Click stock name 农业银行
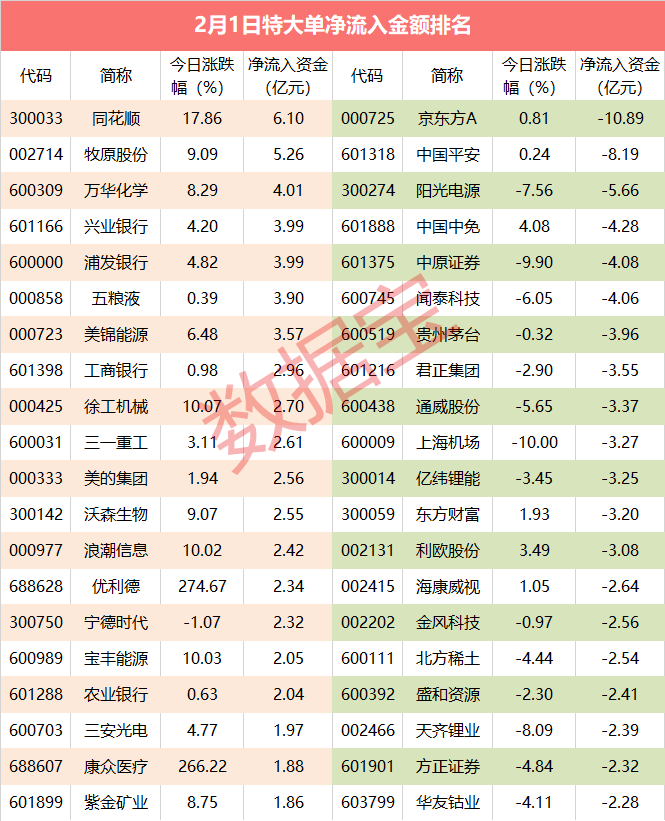 click(x=116, y=694)
